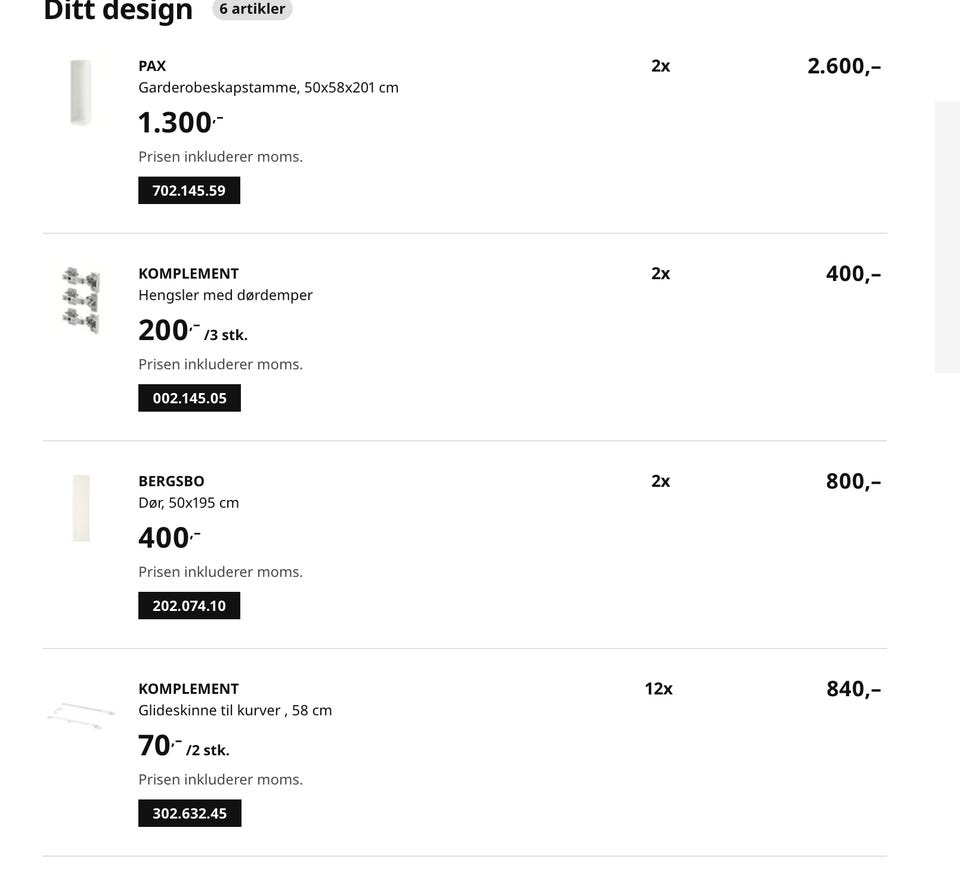
Task: Click the 840,– line total
Action: pos(853,689)
